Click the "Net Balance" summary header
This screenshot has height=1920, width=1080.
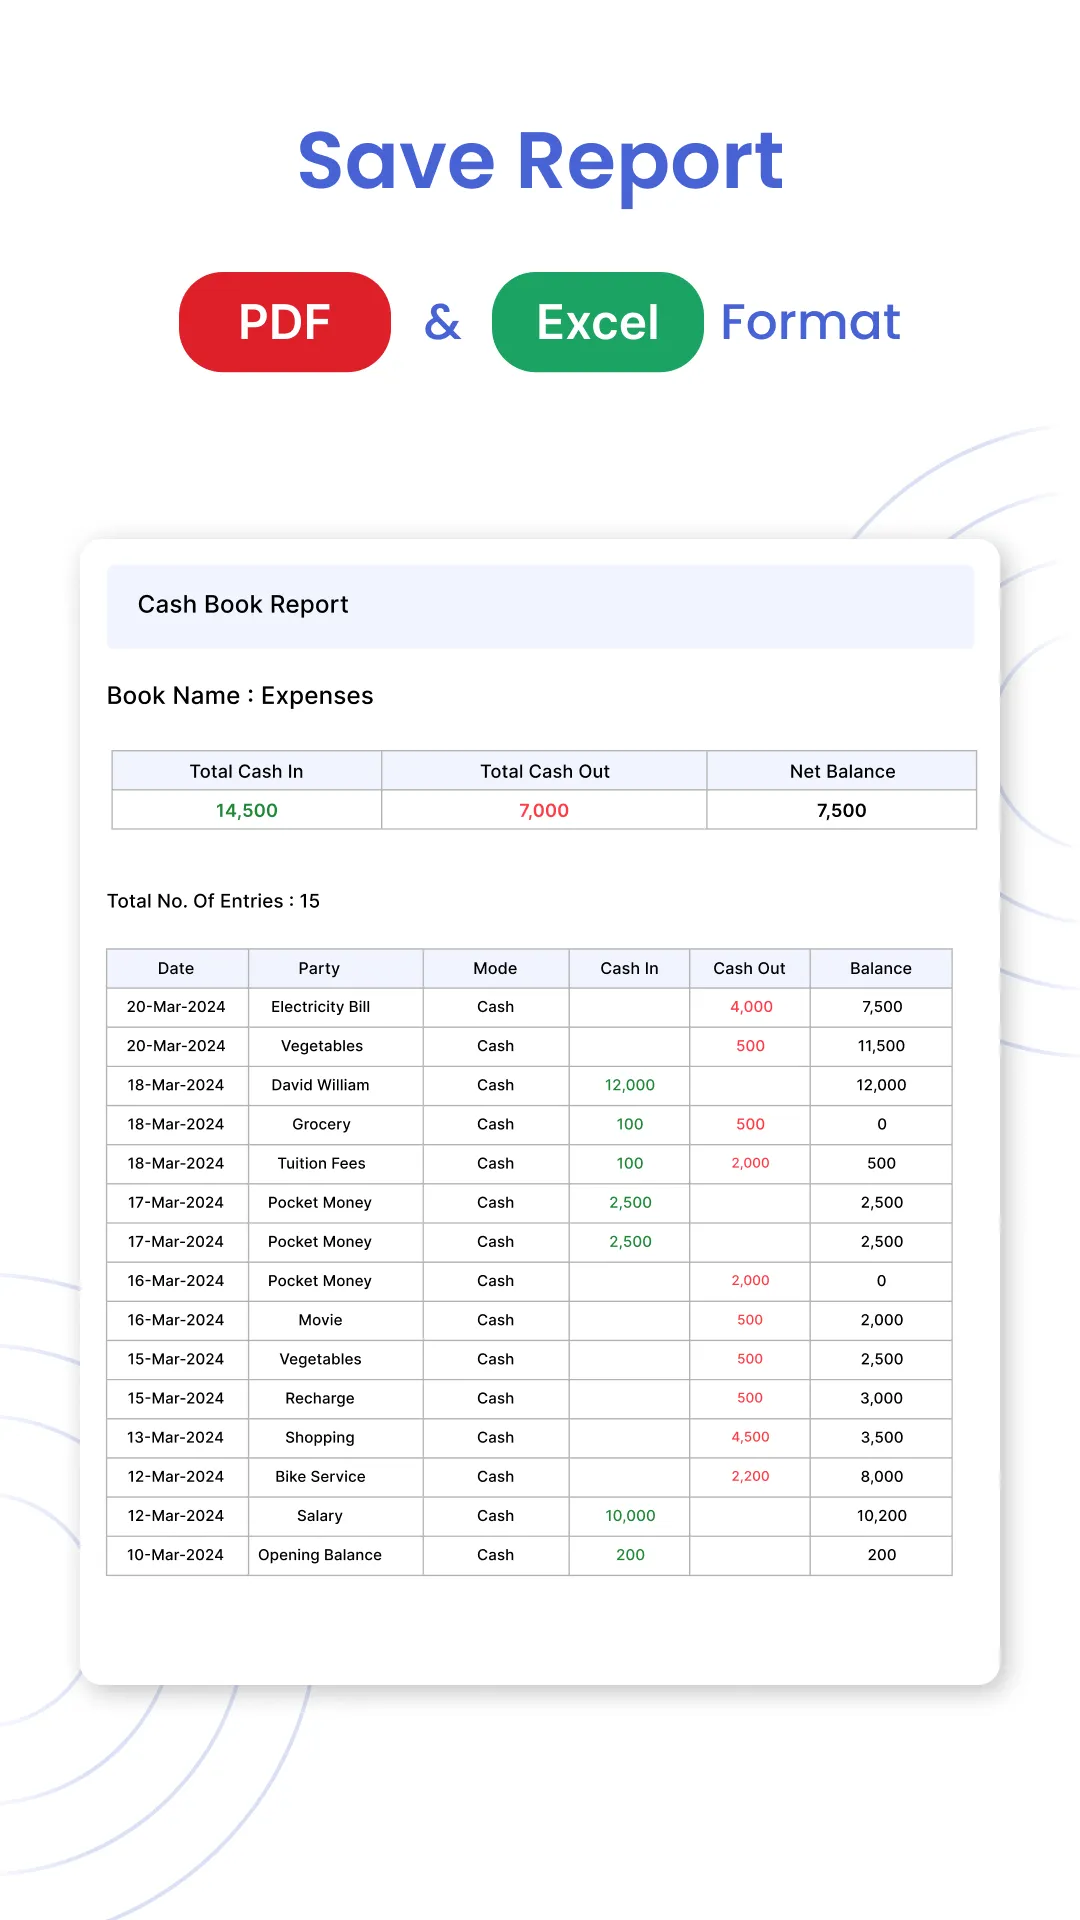[842, 771]
